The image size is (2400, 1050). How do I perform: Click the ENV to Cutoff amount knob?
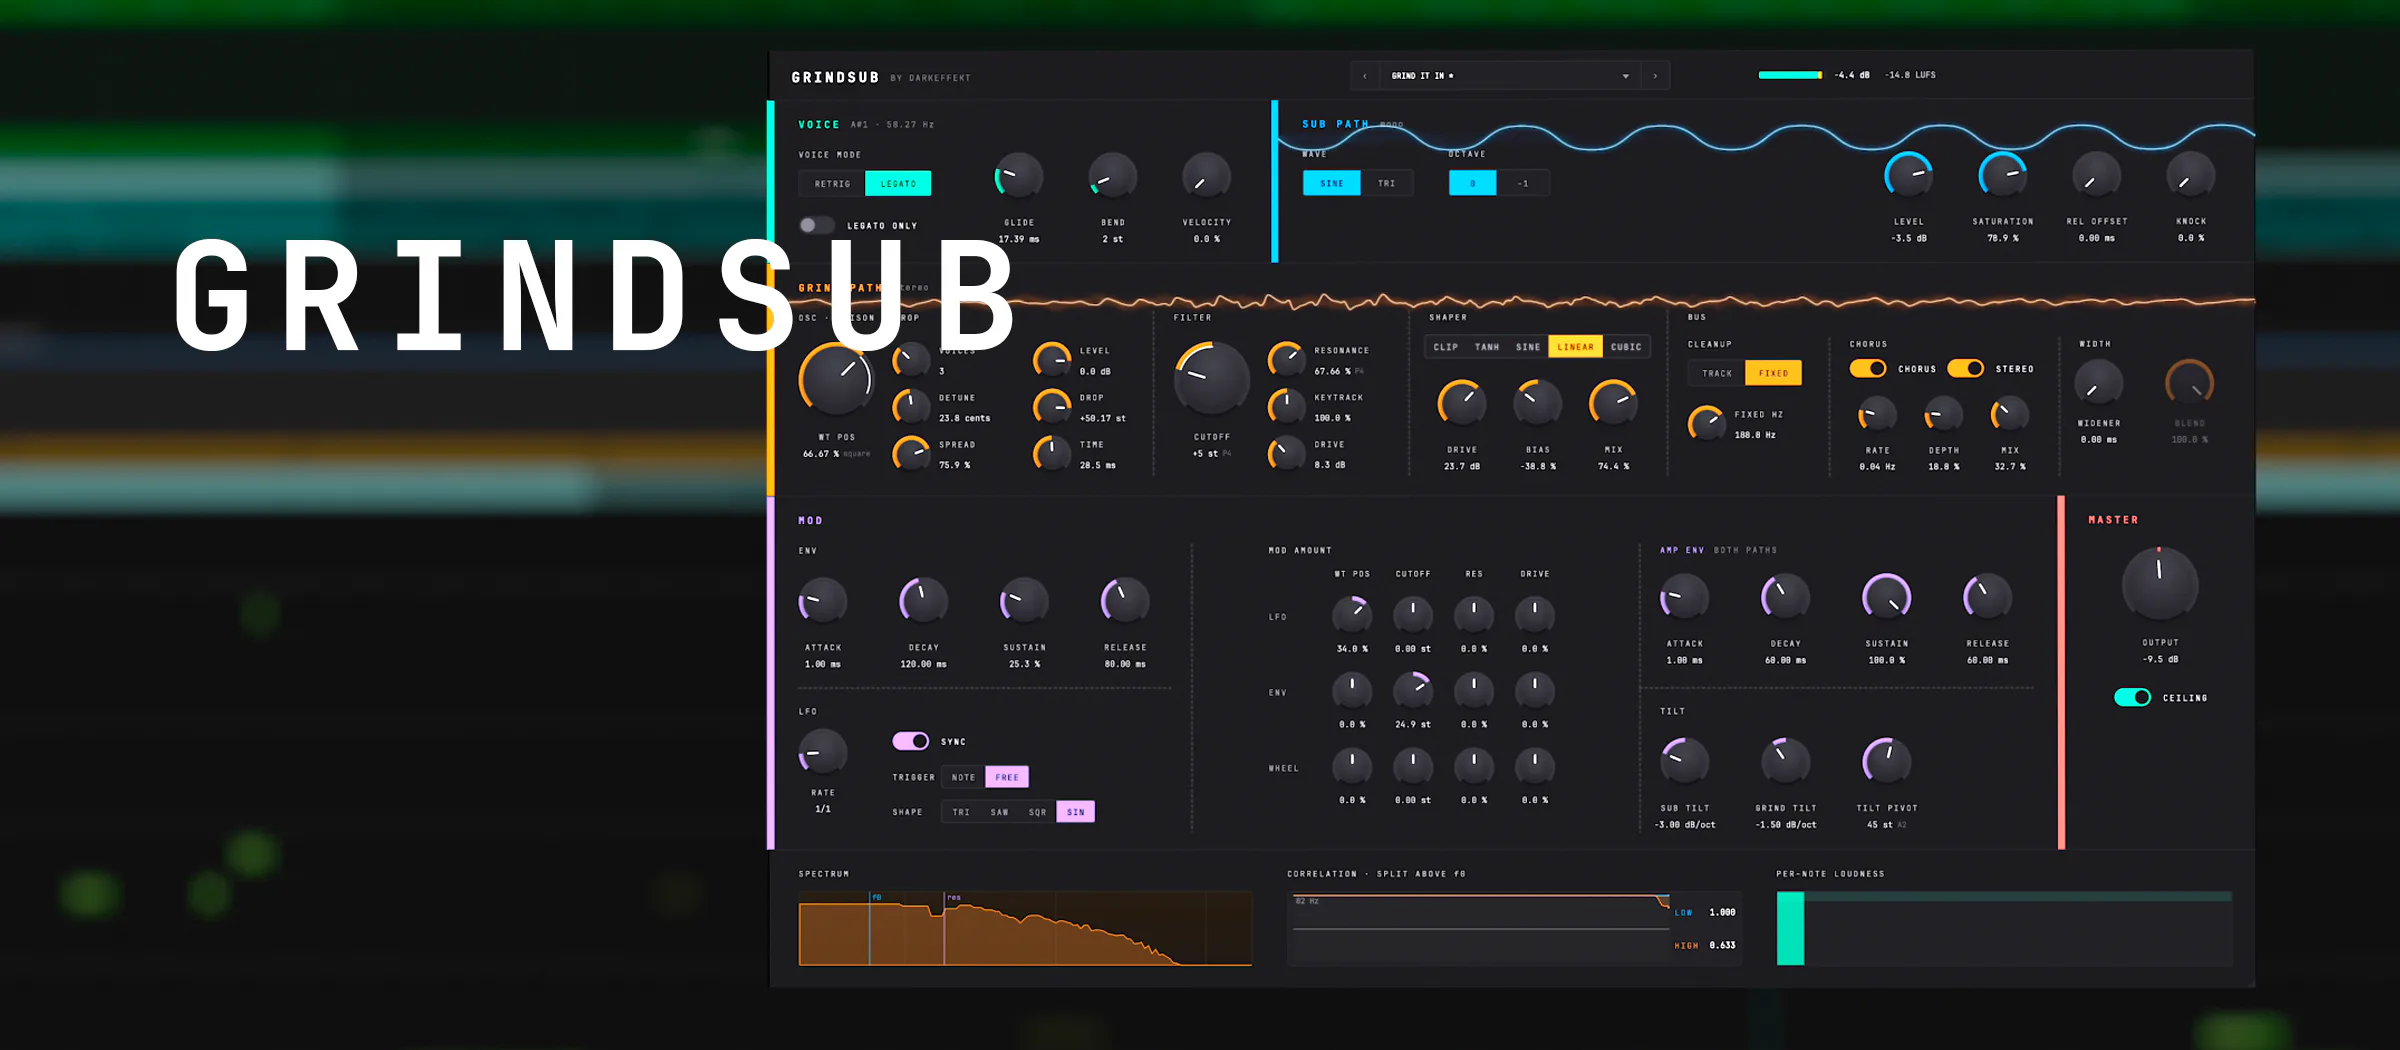[x=1413, y=690]
